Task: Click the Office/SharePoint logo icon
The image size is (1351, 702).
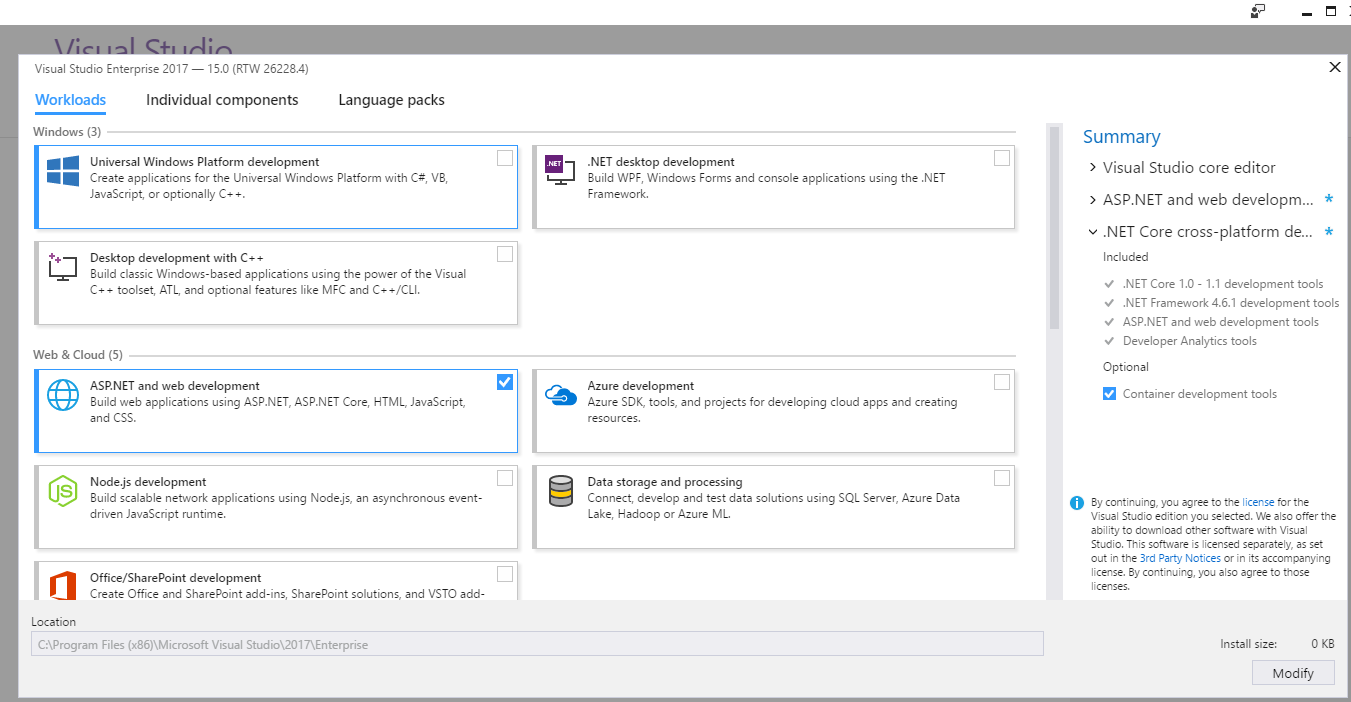Action: tap(63, 586)
